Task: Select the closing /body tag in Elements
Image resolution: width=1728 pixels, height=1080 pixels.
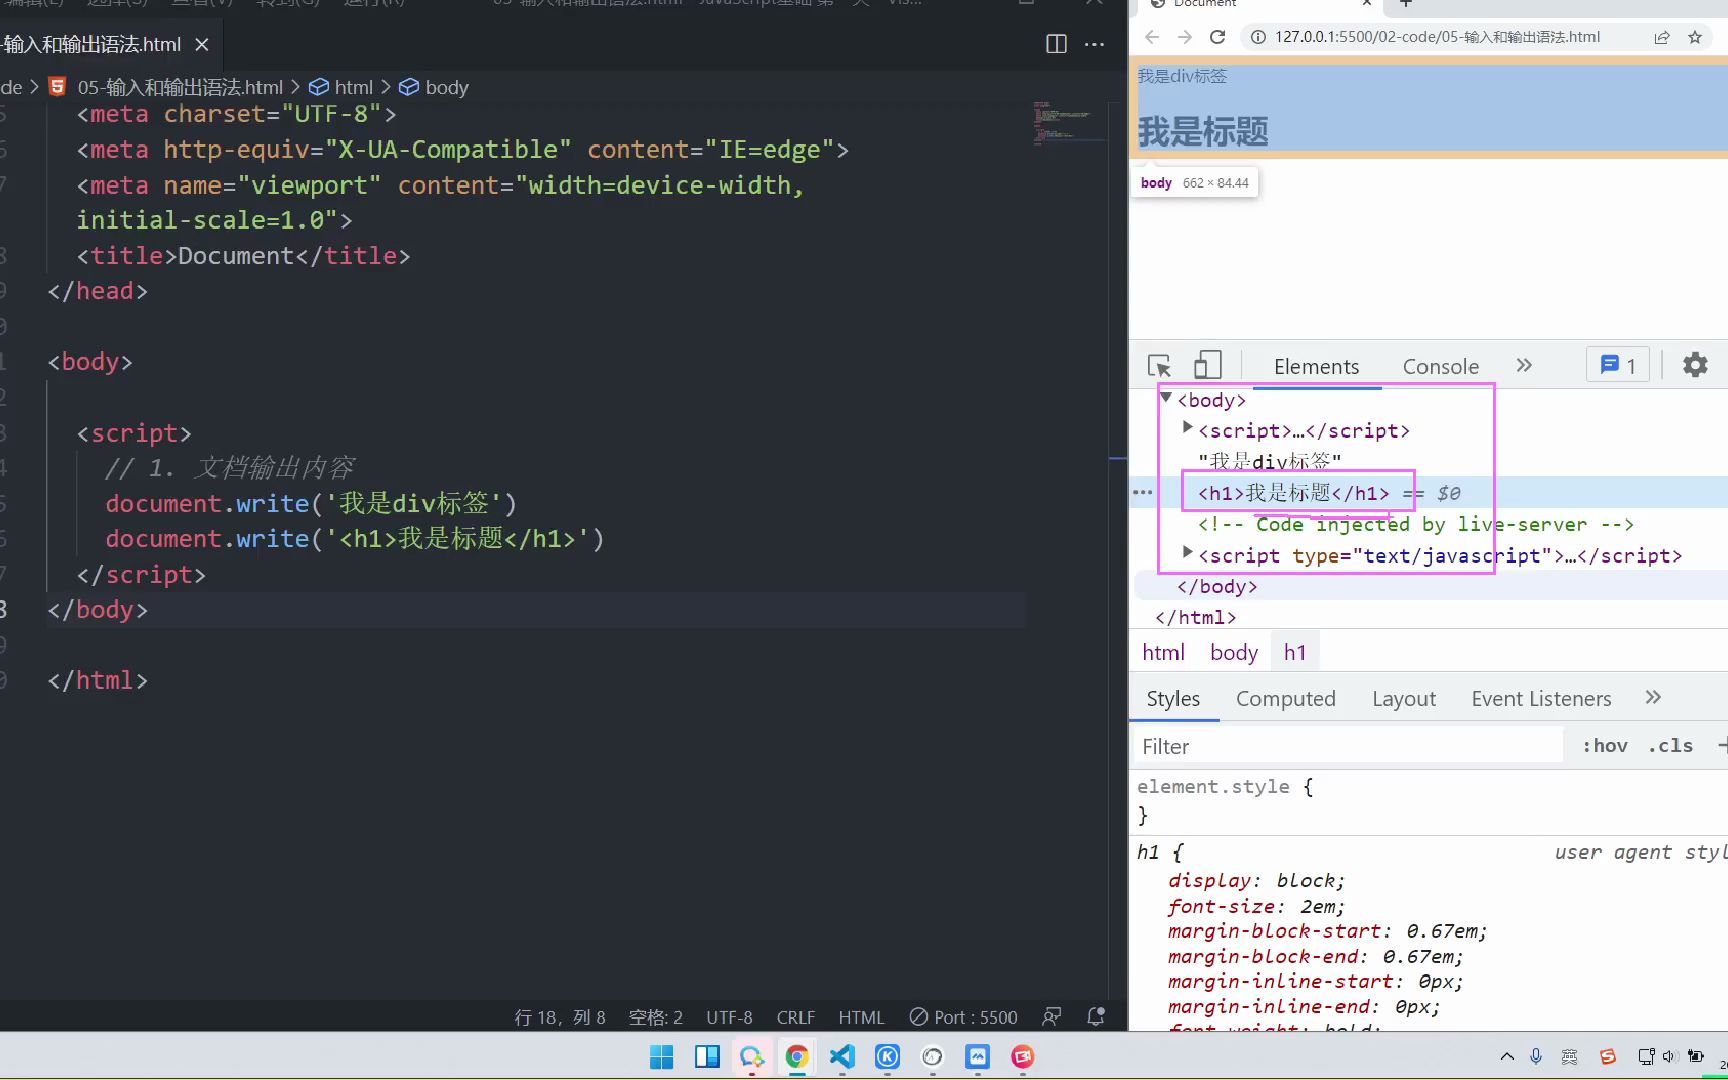Action: (x=1217, y=587)
